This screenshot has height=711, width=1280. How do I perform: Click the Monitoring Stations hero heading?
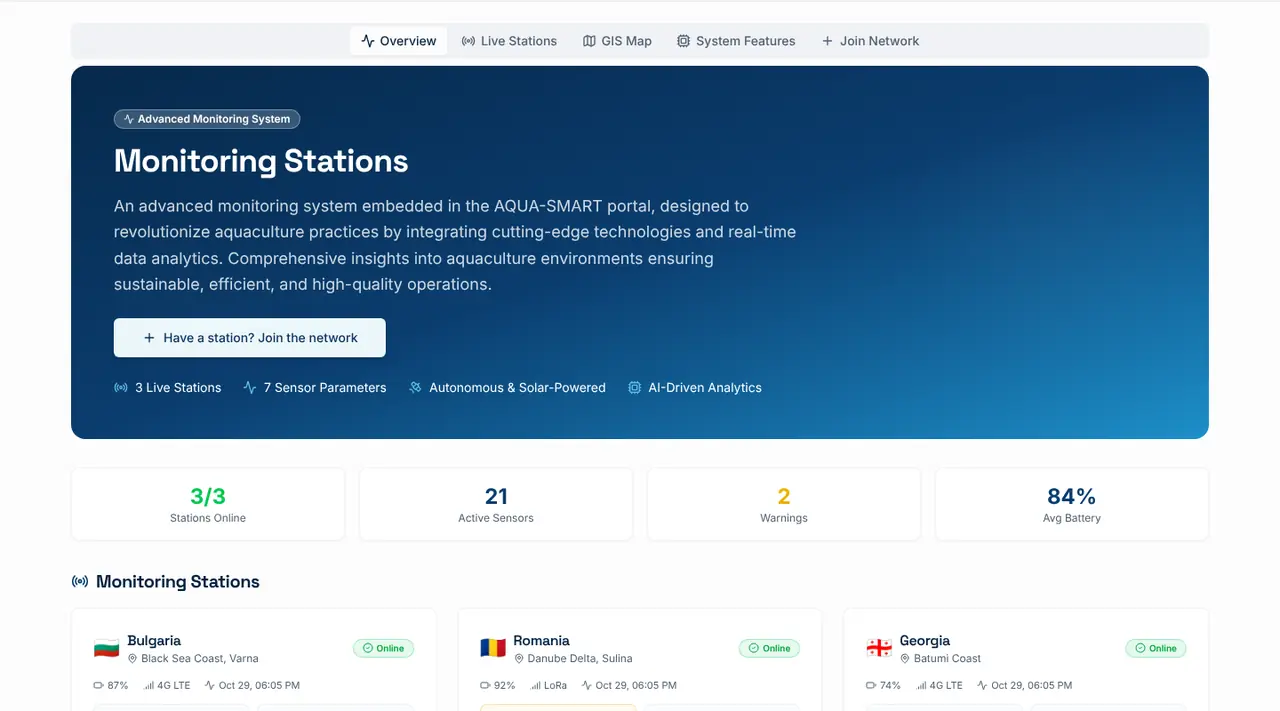261,161
